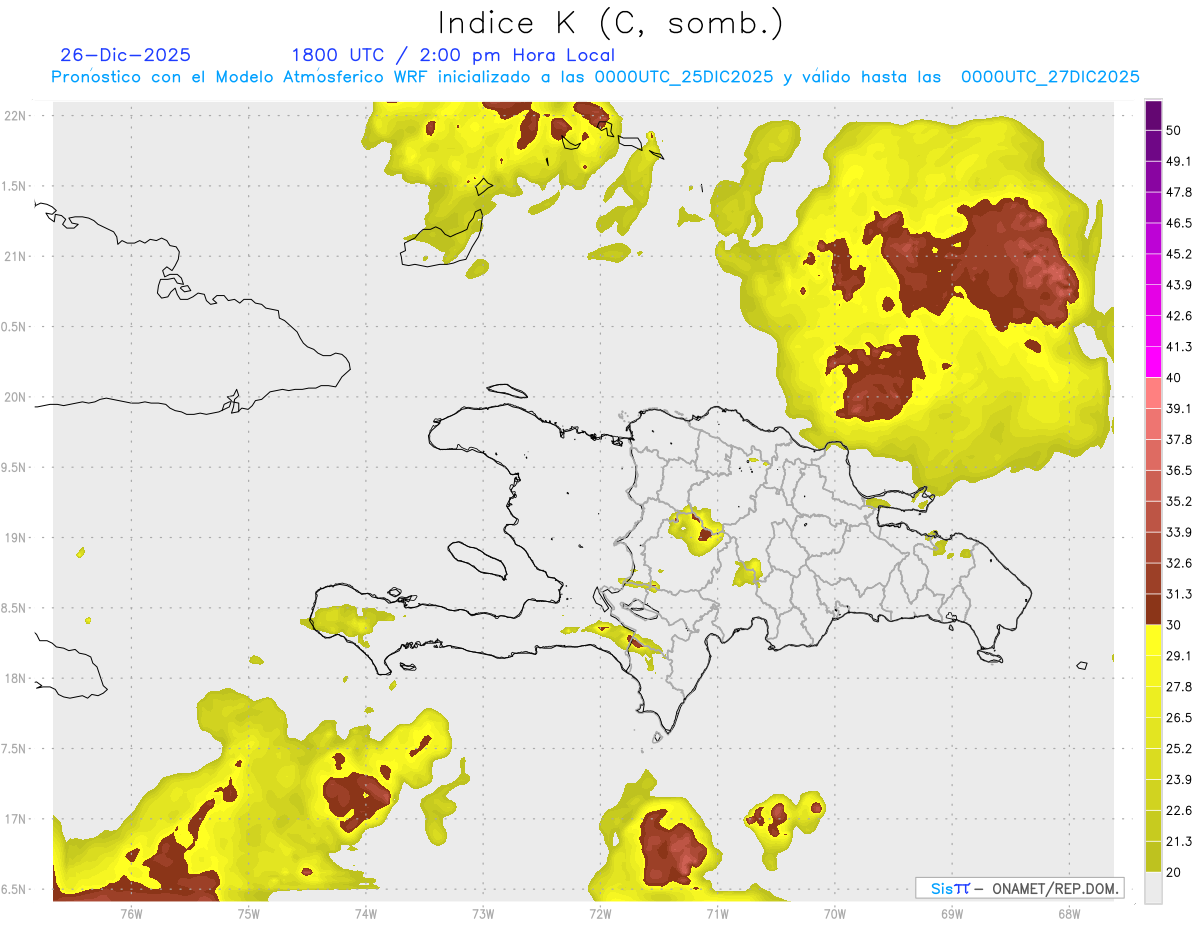Click the '73W' longitude label
This screenshot has width=1200, height=927.
coord(483,913)
